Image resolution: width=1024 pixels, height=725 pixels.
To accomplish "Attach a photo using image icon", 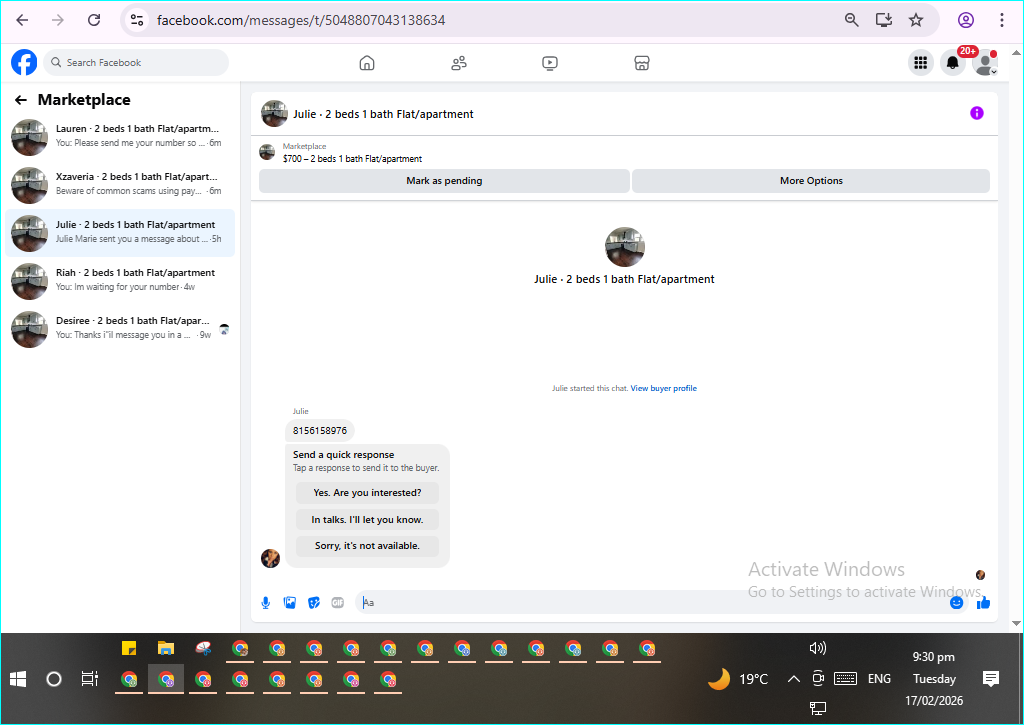I will [290, 602].
